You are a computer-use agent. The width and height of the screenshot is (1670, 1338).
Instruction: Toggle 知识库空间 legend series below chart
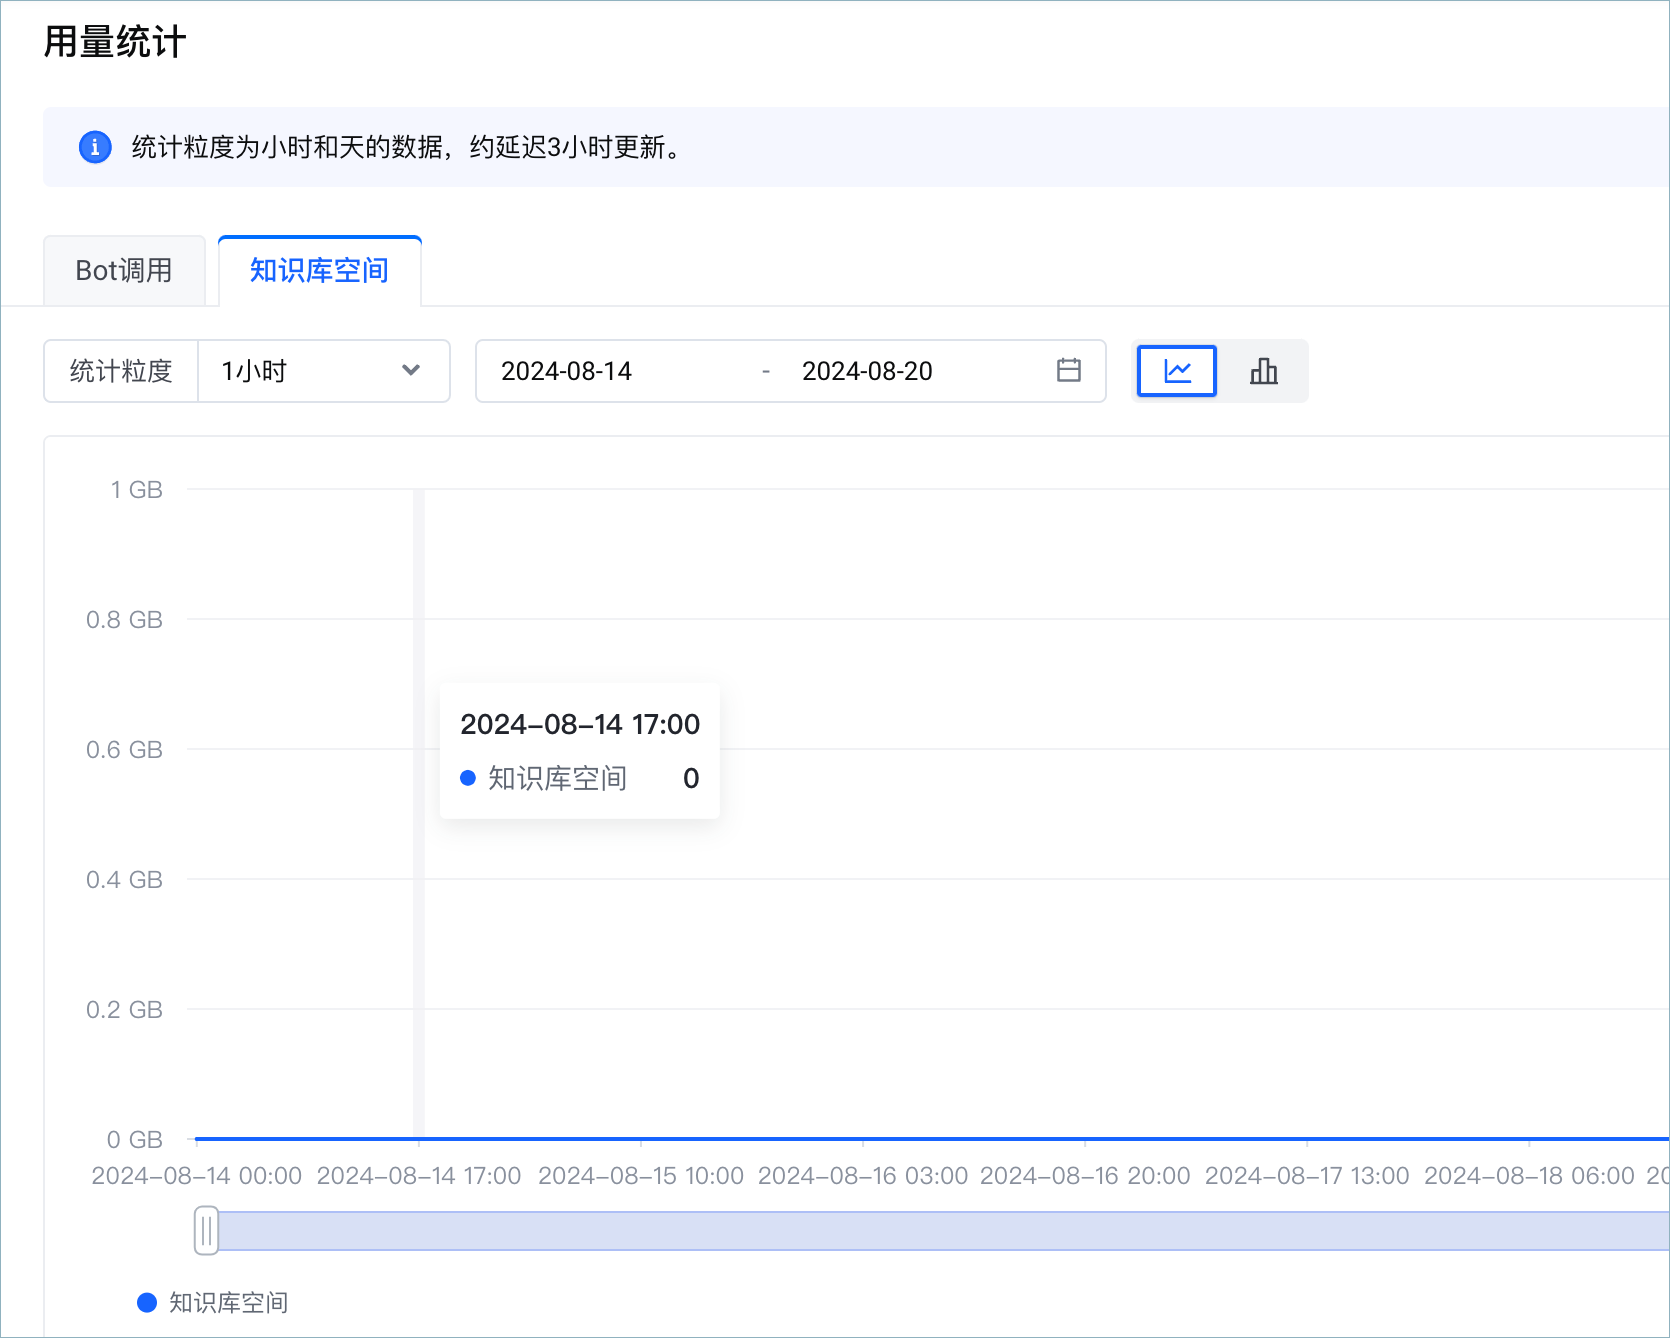click(213, 1302)
